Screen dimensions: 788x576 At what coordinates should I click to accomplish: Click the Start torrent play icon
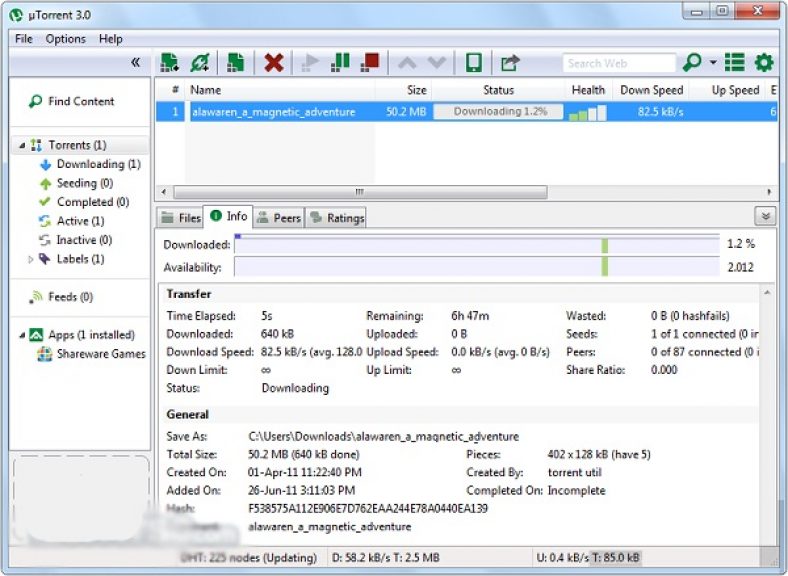tap(310, 63)
